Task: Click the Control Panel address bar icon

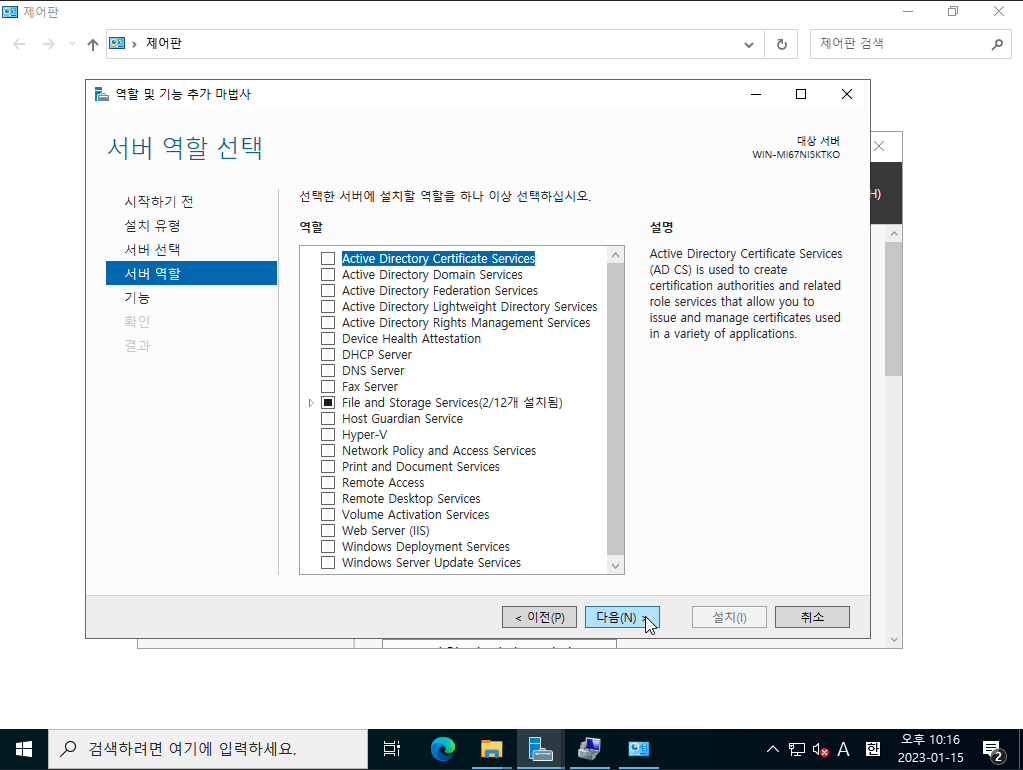Action: (x=117, y=43)
